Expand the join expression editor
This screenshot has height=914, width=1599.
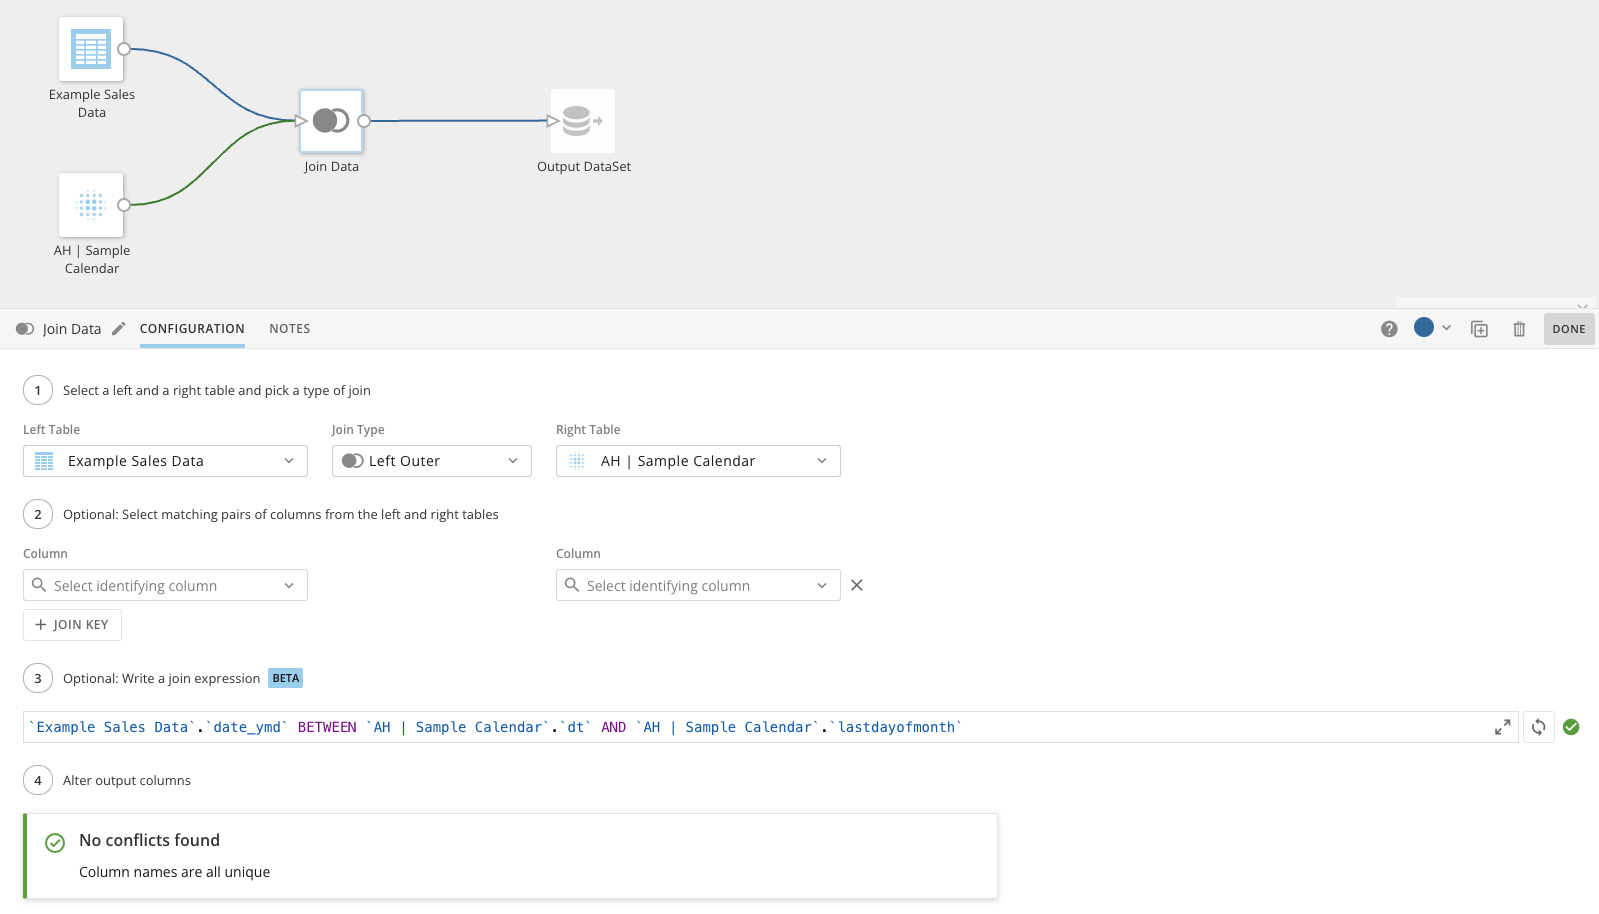(1502, 727)
